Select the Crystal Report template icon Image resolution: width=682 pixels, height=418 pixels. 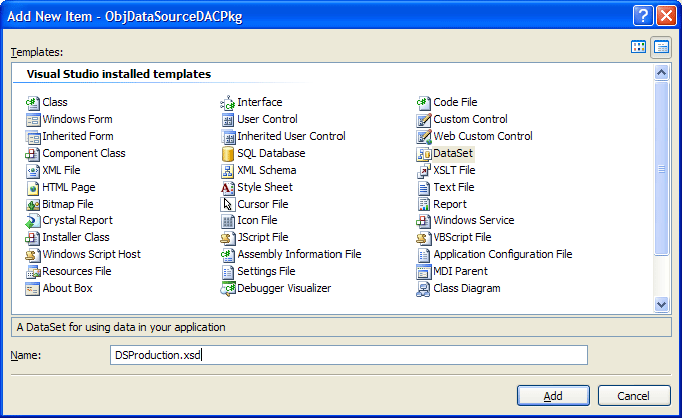(33, 220)
